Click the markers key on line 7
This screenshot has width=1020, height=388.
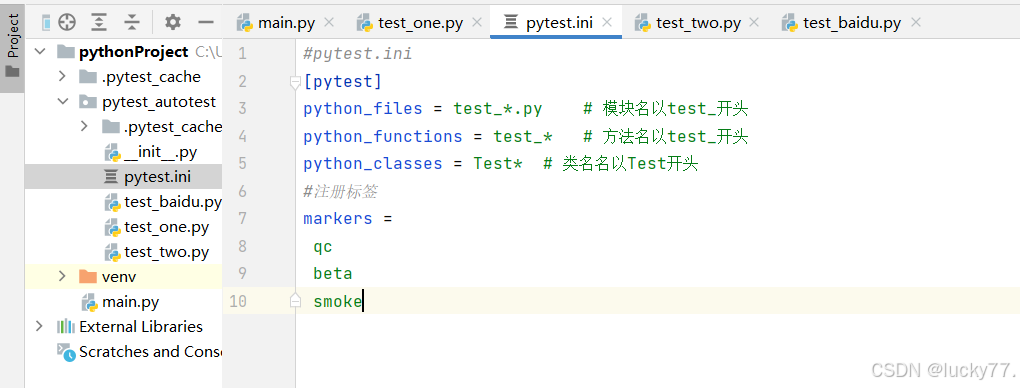point(338,218)
